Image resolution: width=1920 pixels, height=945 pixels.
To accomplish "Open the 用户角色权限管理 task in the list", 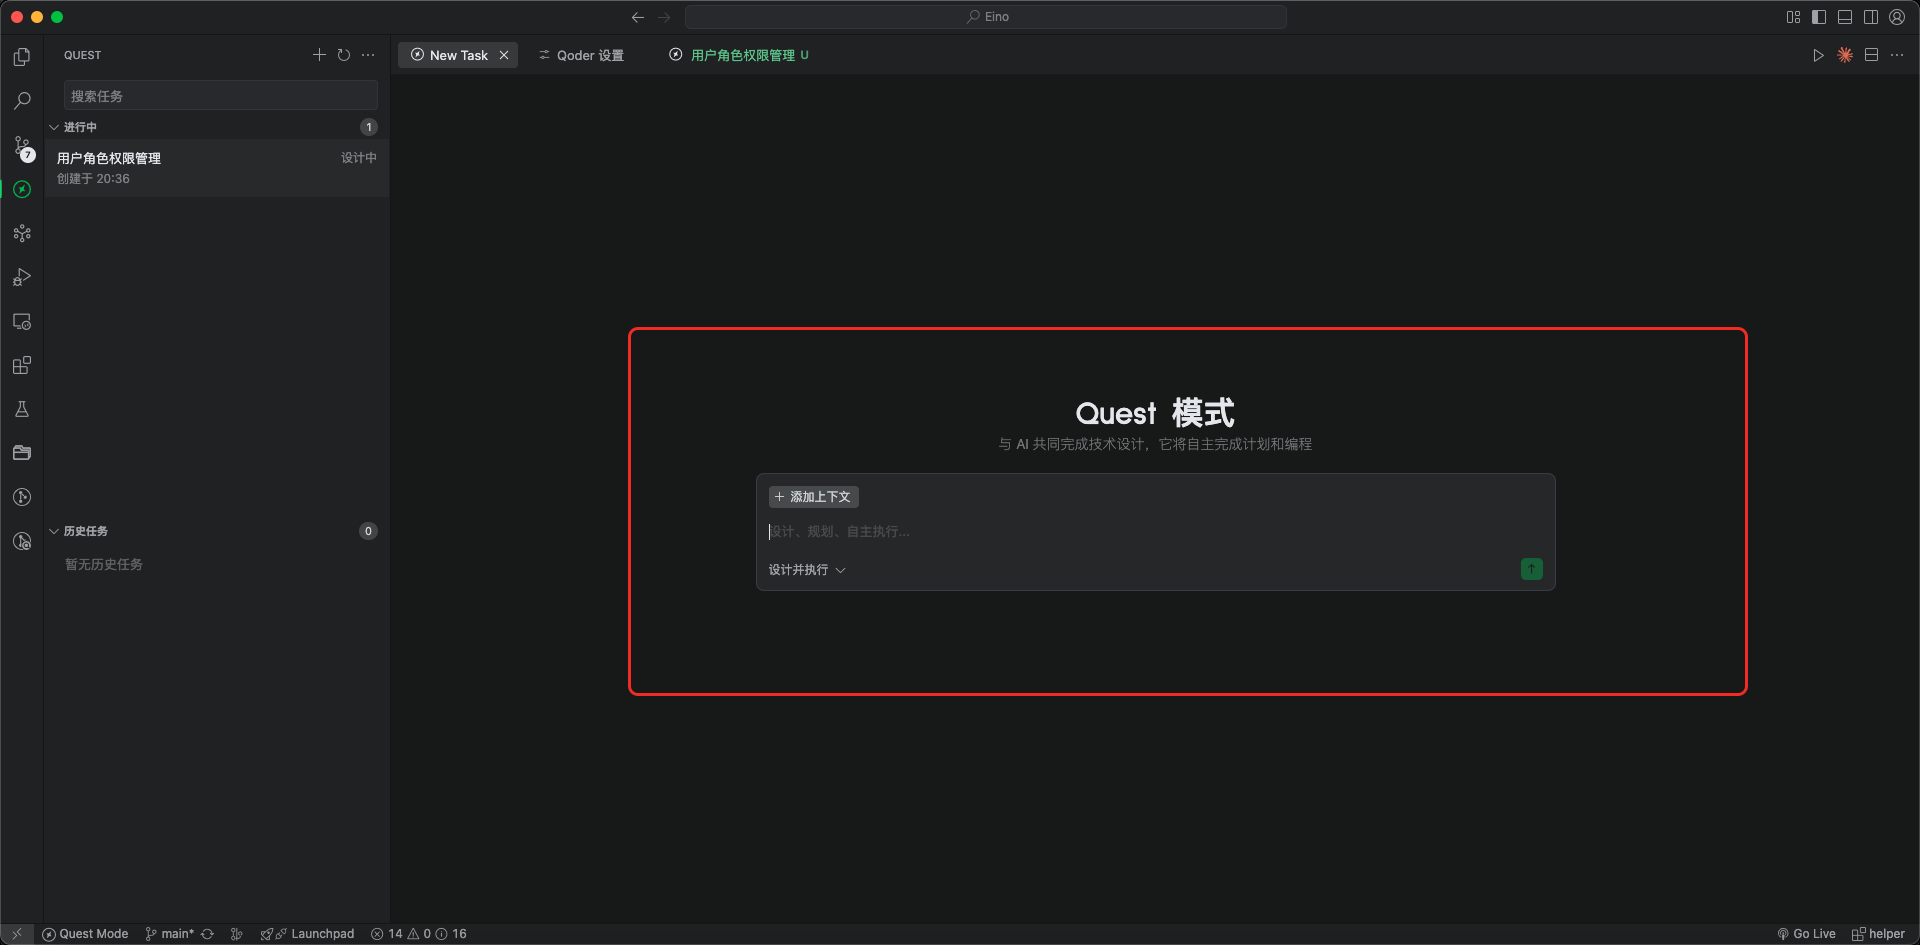I will point(217,168).
